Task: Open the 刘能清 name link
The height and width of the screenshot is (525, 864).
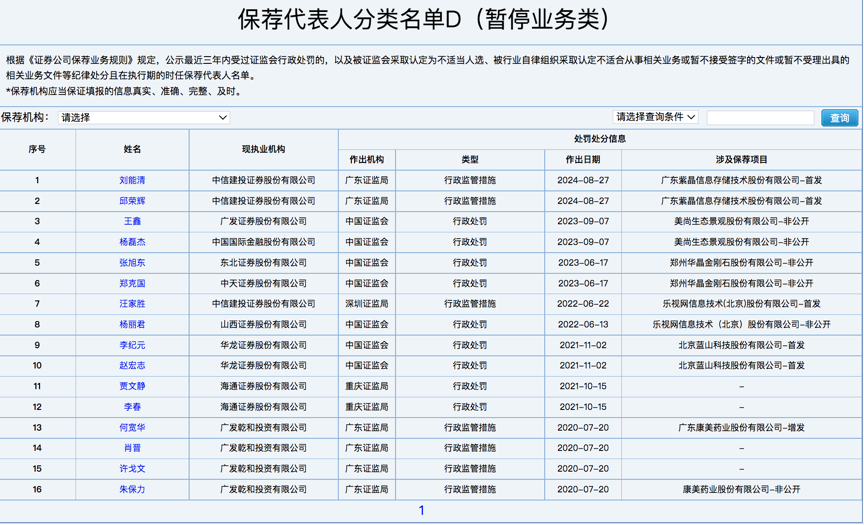Action: coord(132,180)
